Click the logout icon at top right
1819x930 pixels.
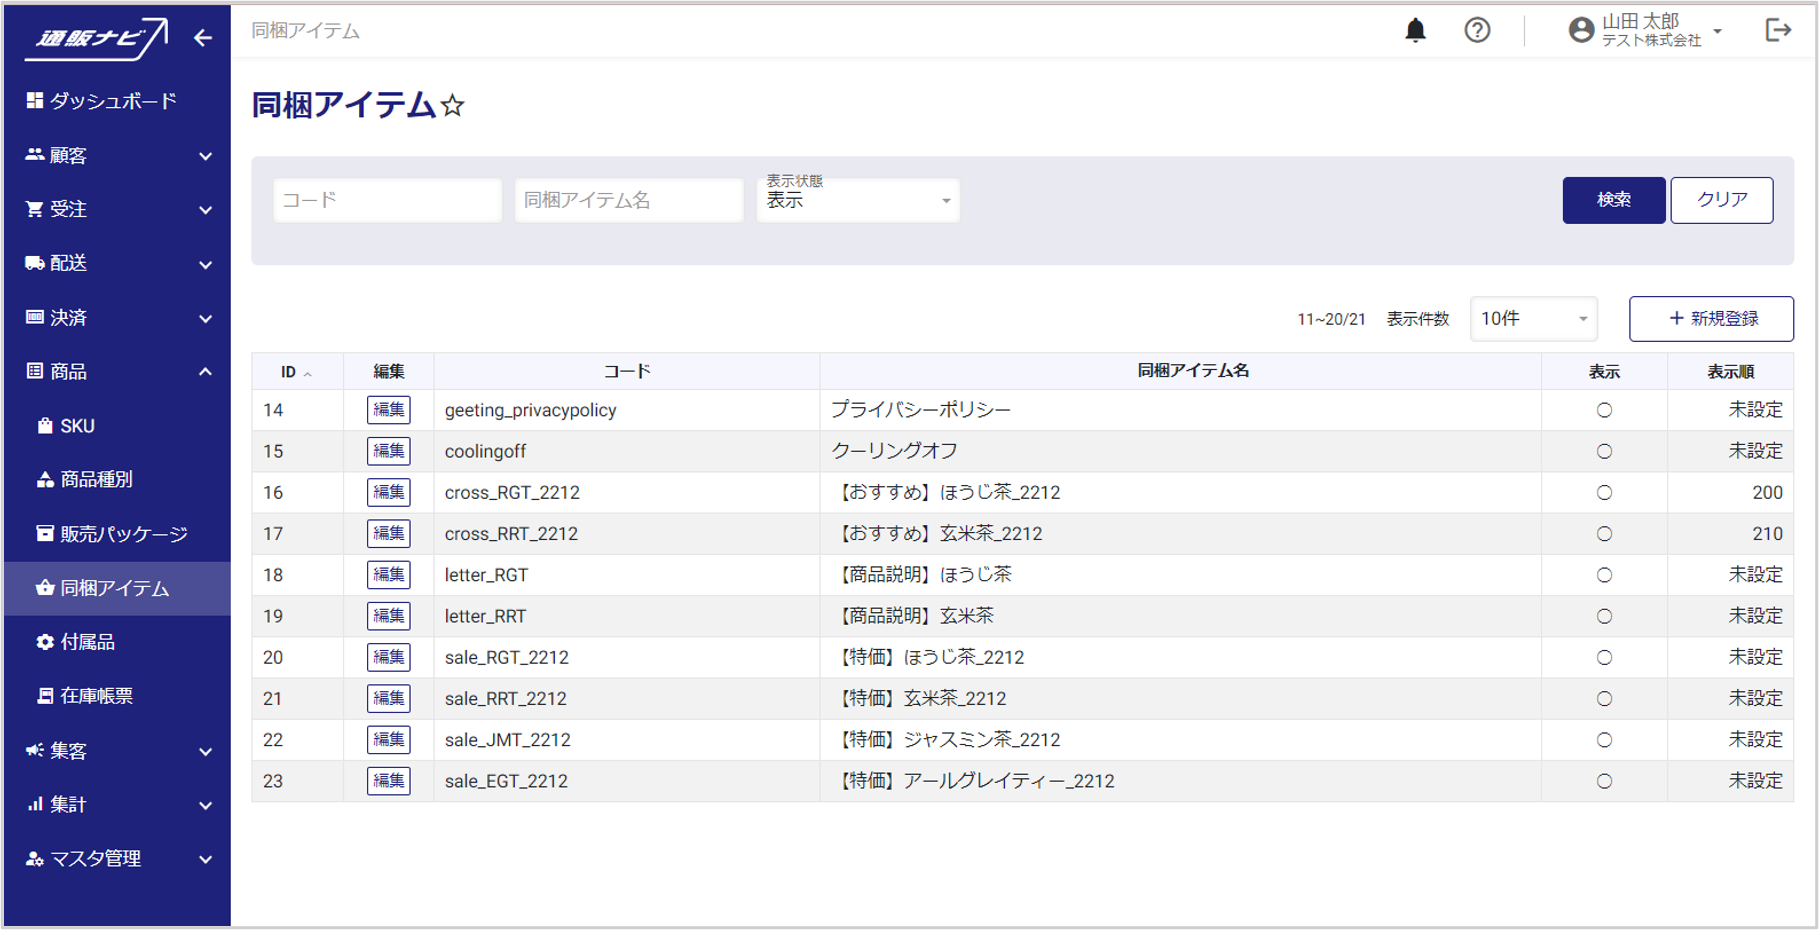tap(1778, 31)
